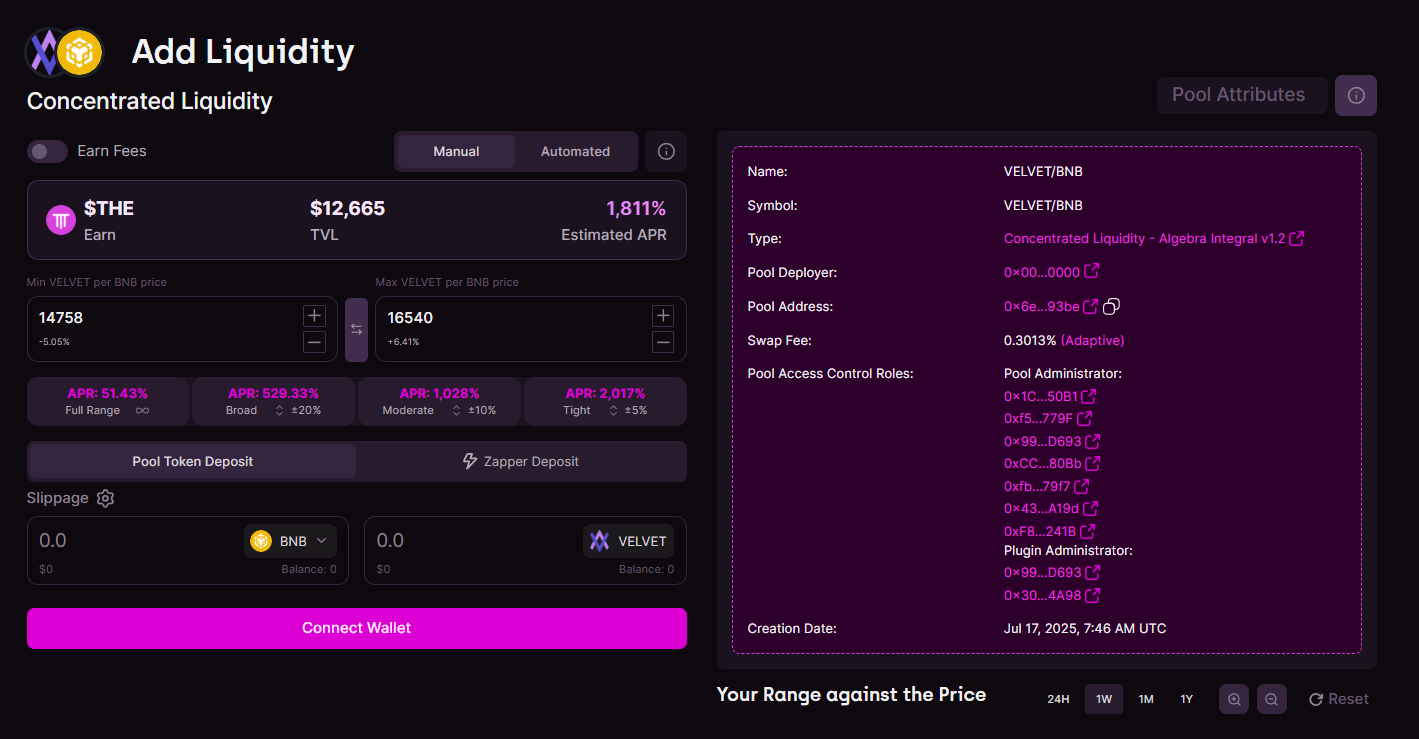The image size is (1419, 739).
Task: Copy the Pool Address to clipboard
Action: [x=1111, y=306]
